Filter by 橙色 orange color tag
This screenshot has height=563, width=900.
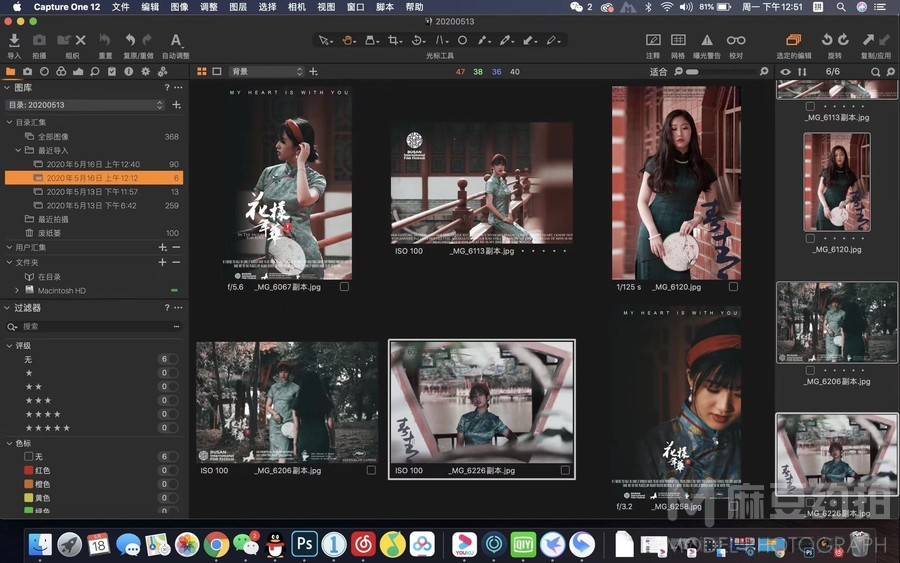click(37, 484)
